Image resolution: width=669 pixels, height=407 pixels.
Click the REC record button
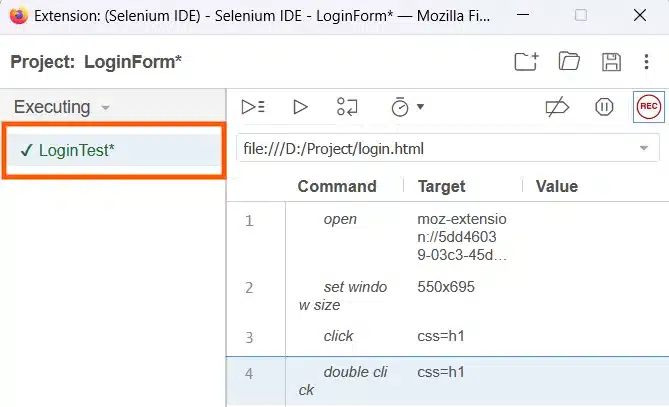pos(649,107)
